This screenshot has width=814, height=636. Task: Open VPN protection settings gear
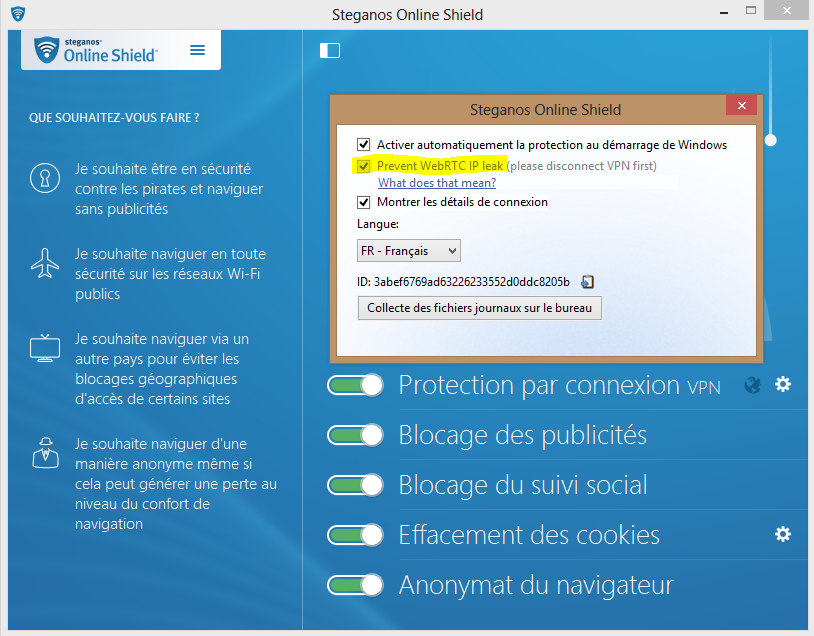pos(783,384)
